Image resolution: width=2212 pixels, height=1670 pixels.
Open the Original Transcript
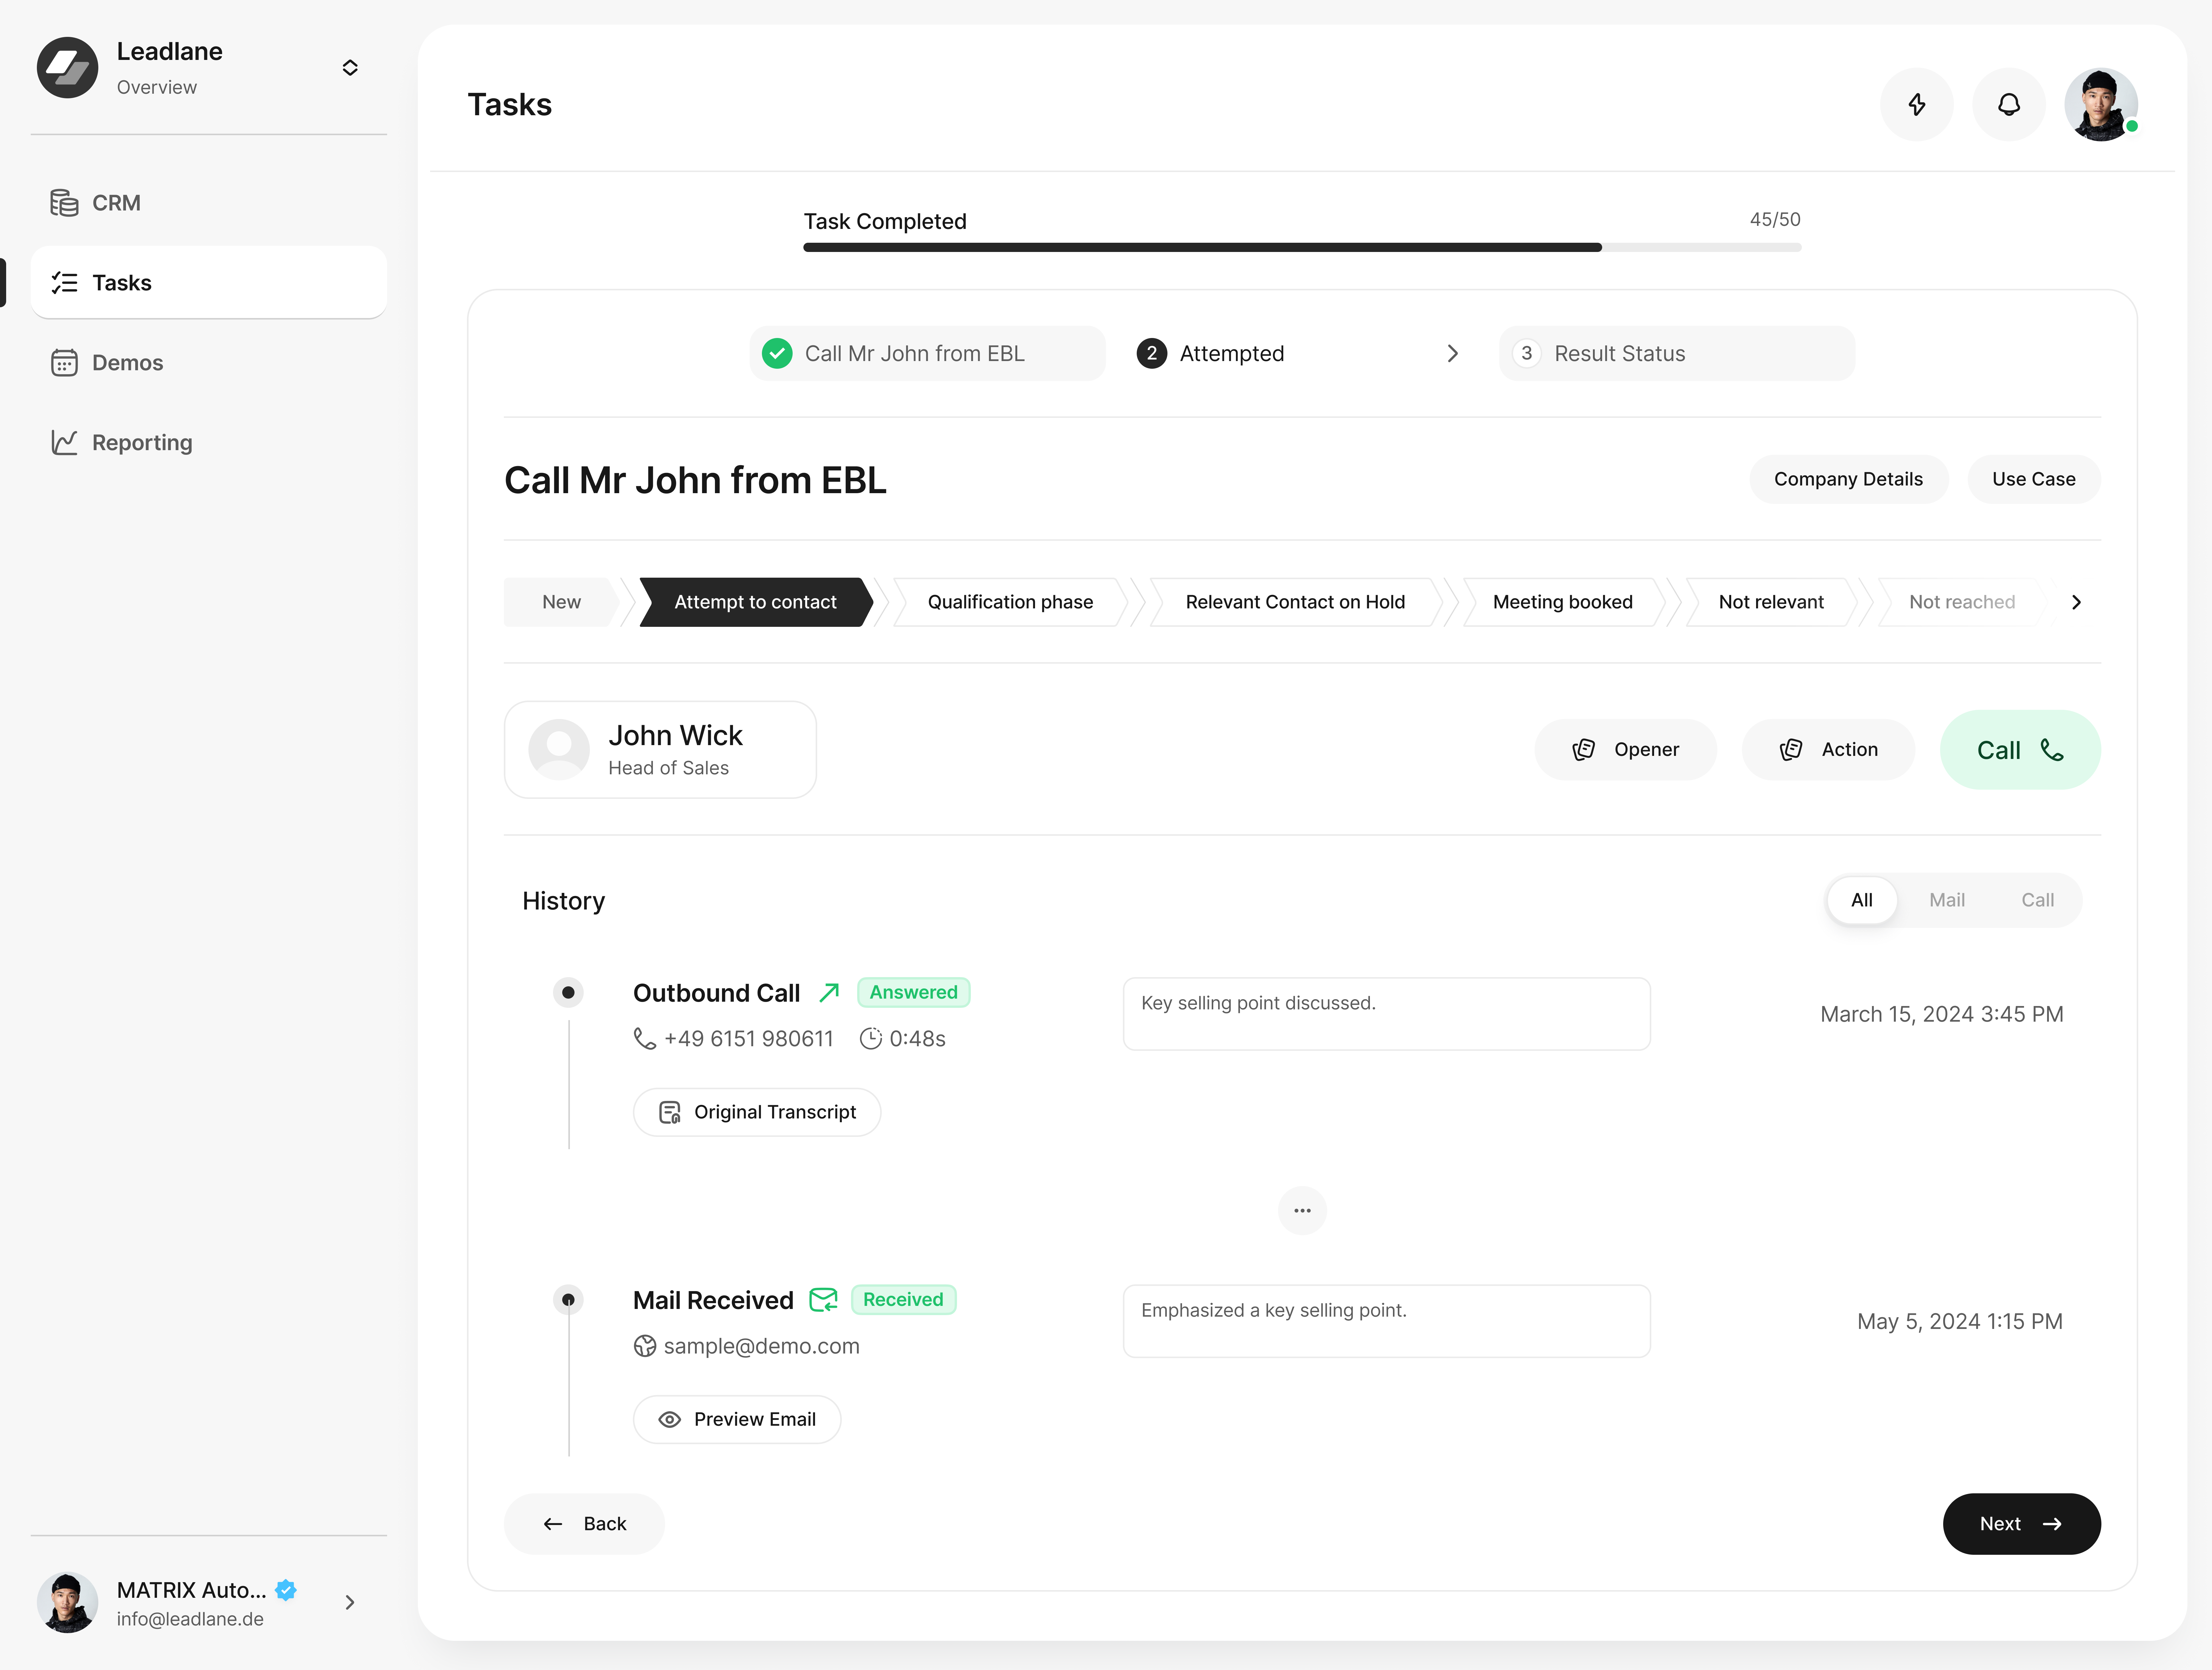[757, 1112]
